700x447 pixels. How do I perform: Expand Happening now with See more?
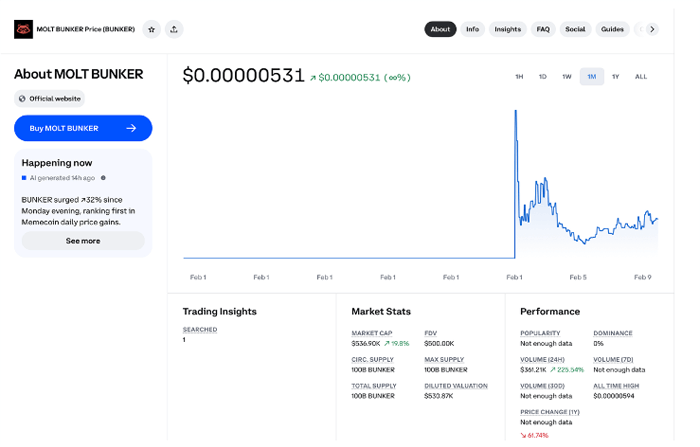83,241
